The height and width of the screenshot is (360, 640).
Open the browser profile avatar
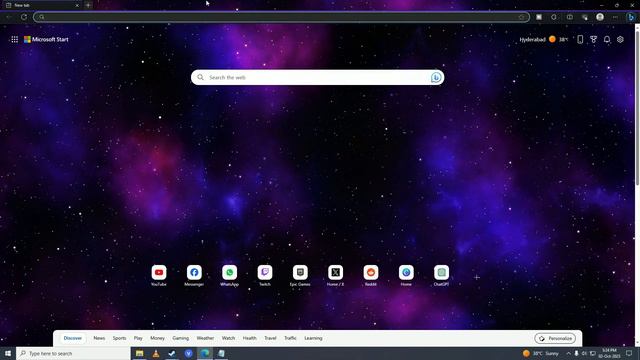click(x=600, y=17)
